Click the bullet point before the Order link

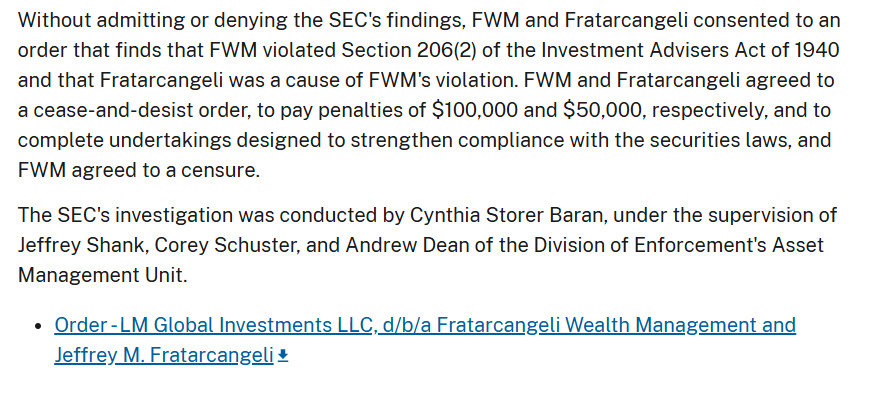tap(38, 326)
